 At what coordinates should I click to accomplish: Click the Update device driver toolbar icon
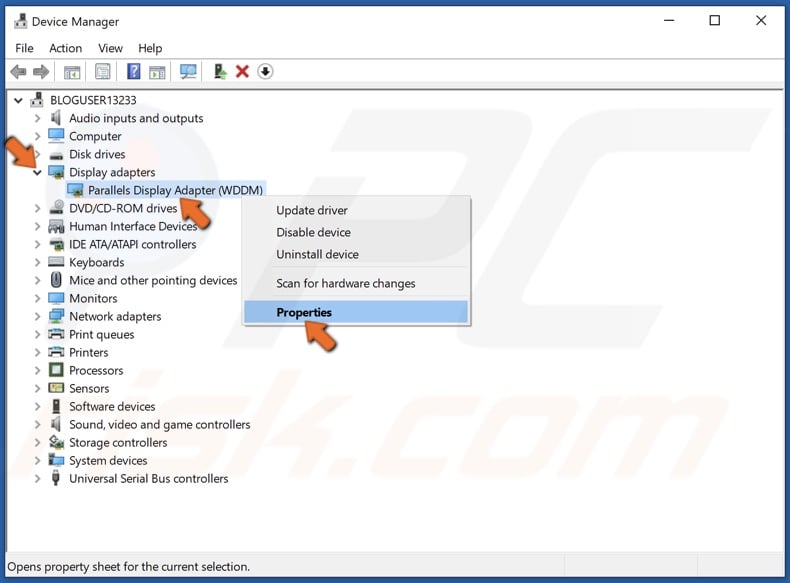[220, 72]
